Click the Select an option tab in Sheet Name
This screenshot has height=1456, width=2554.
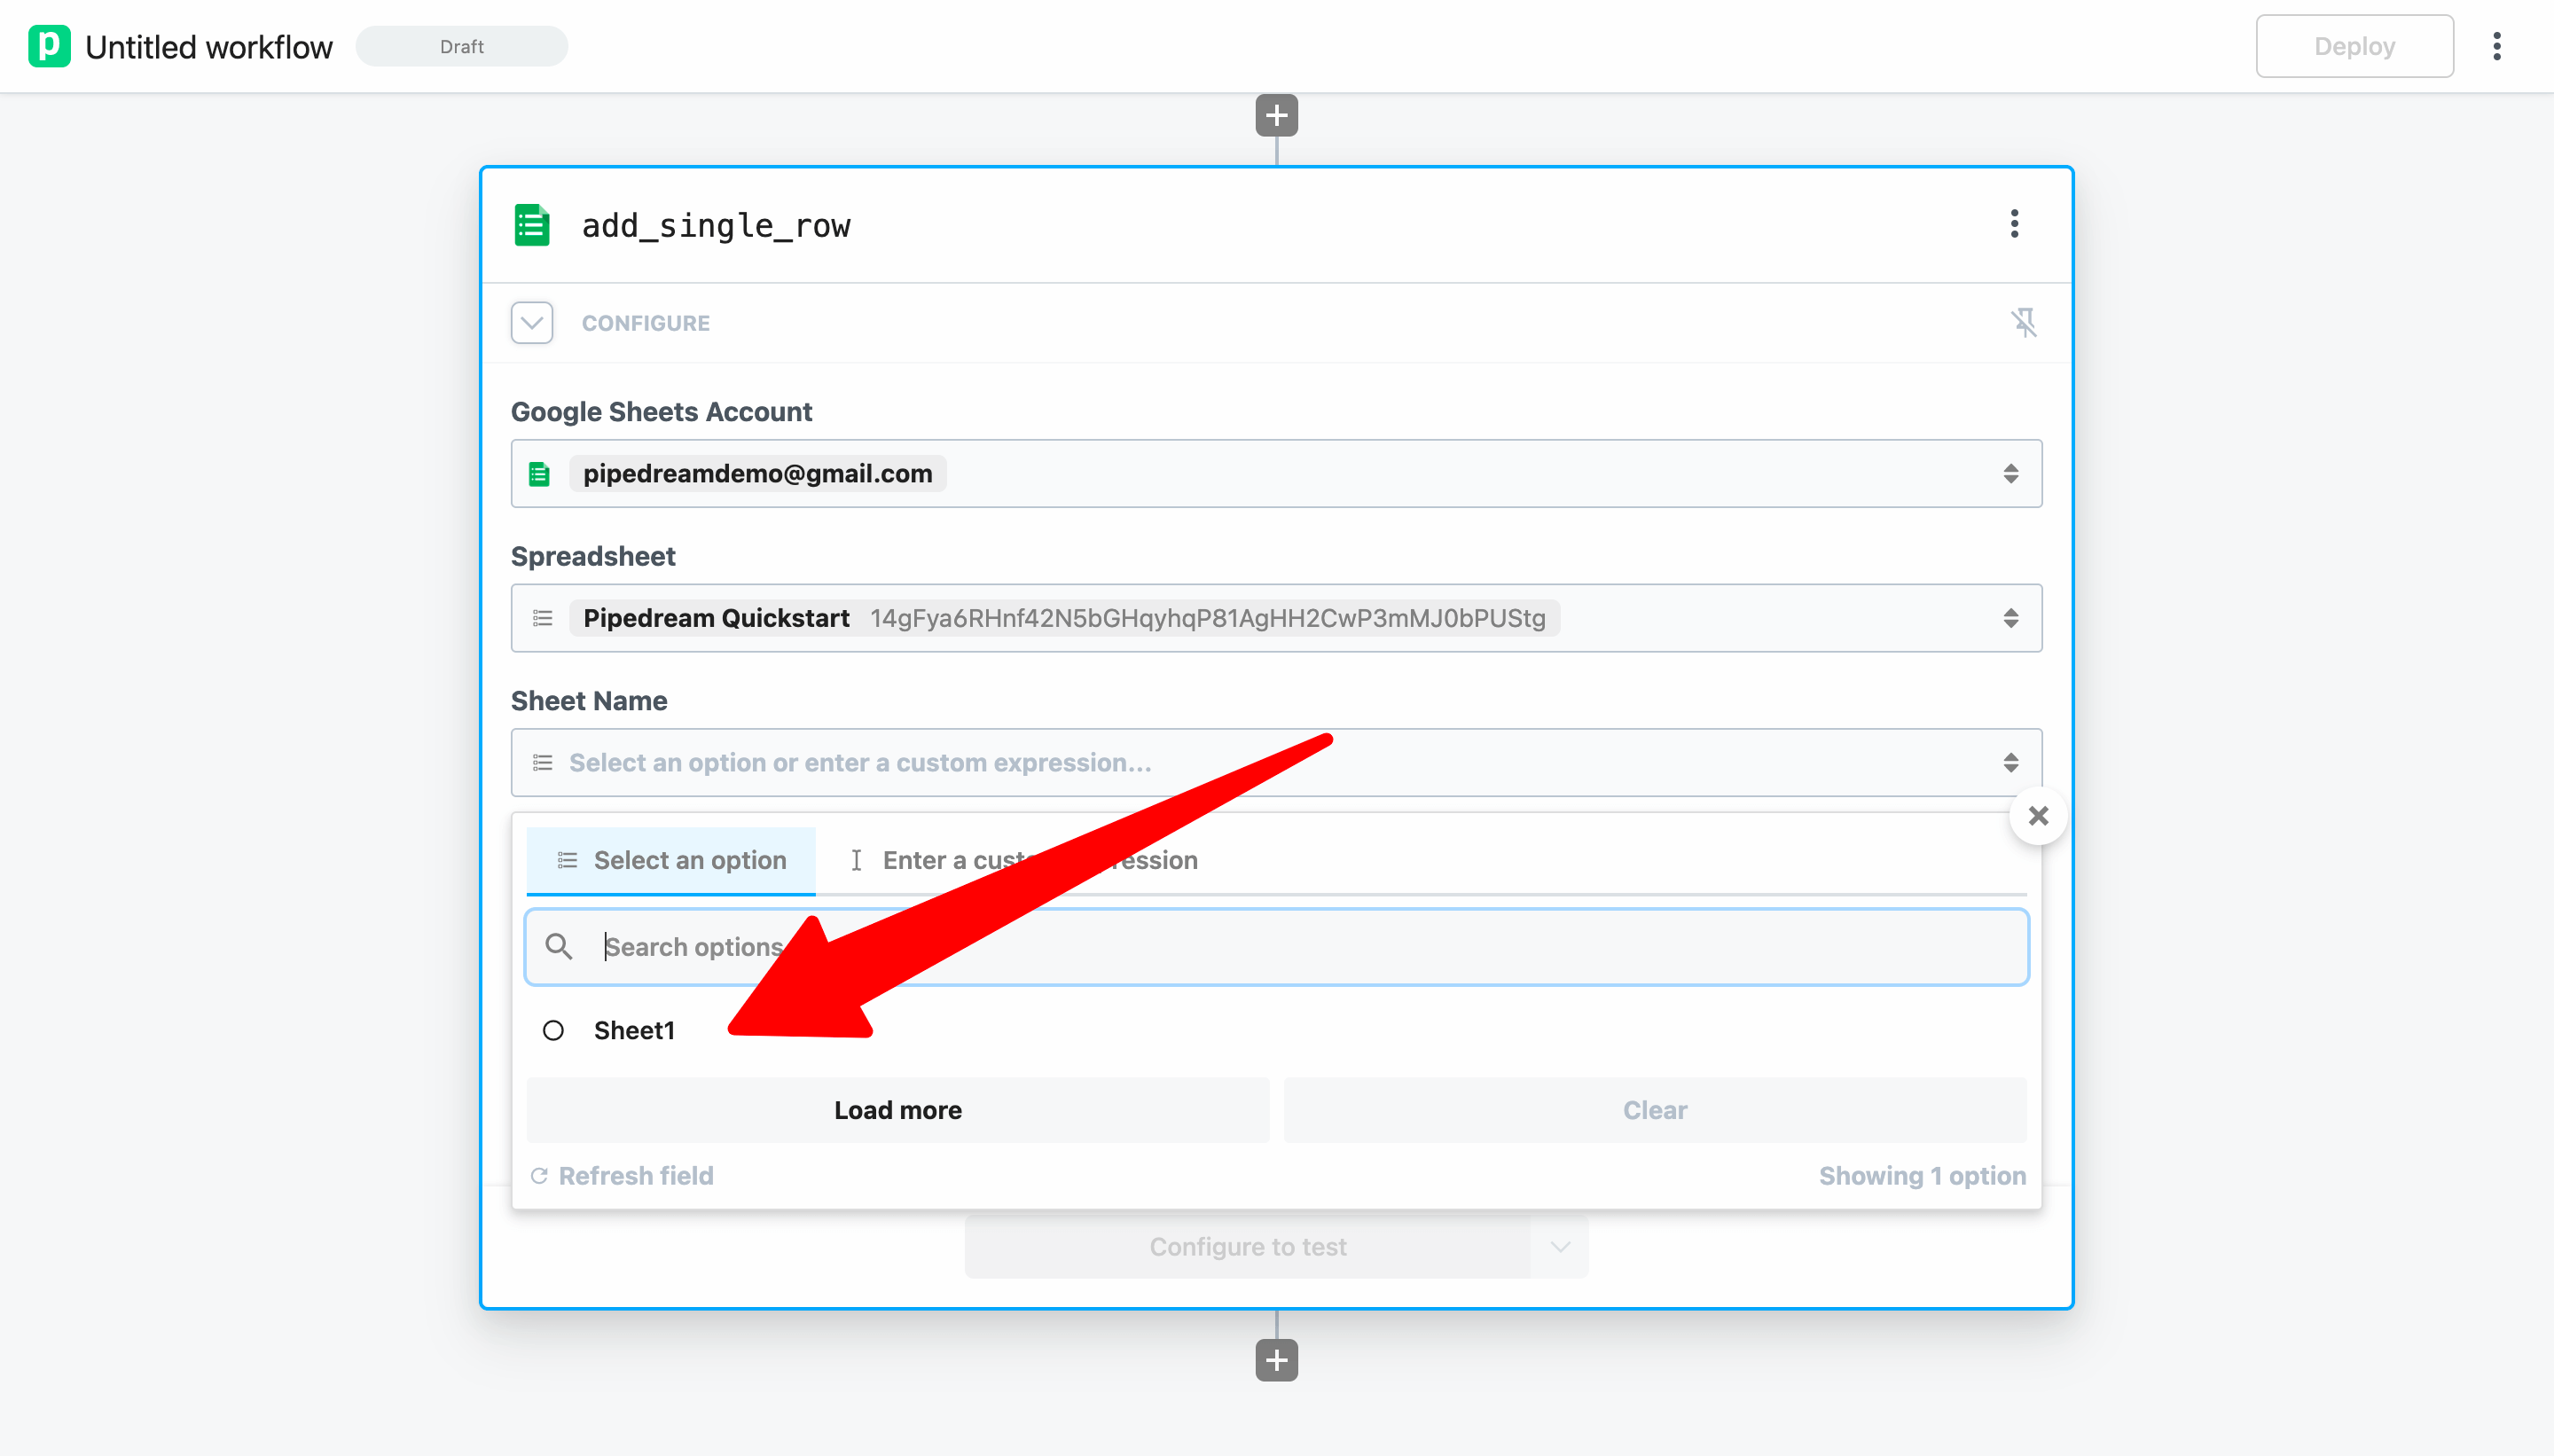click(x=672, y=857)
